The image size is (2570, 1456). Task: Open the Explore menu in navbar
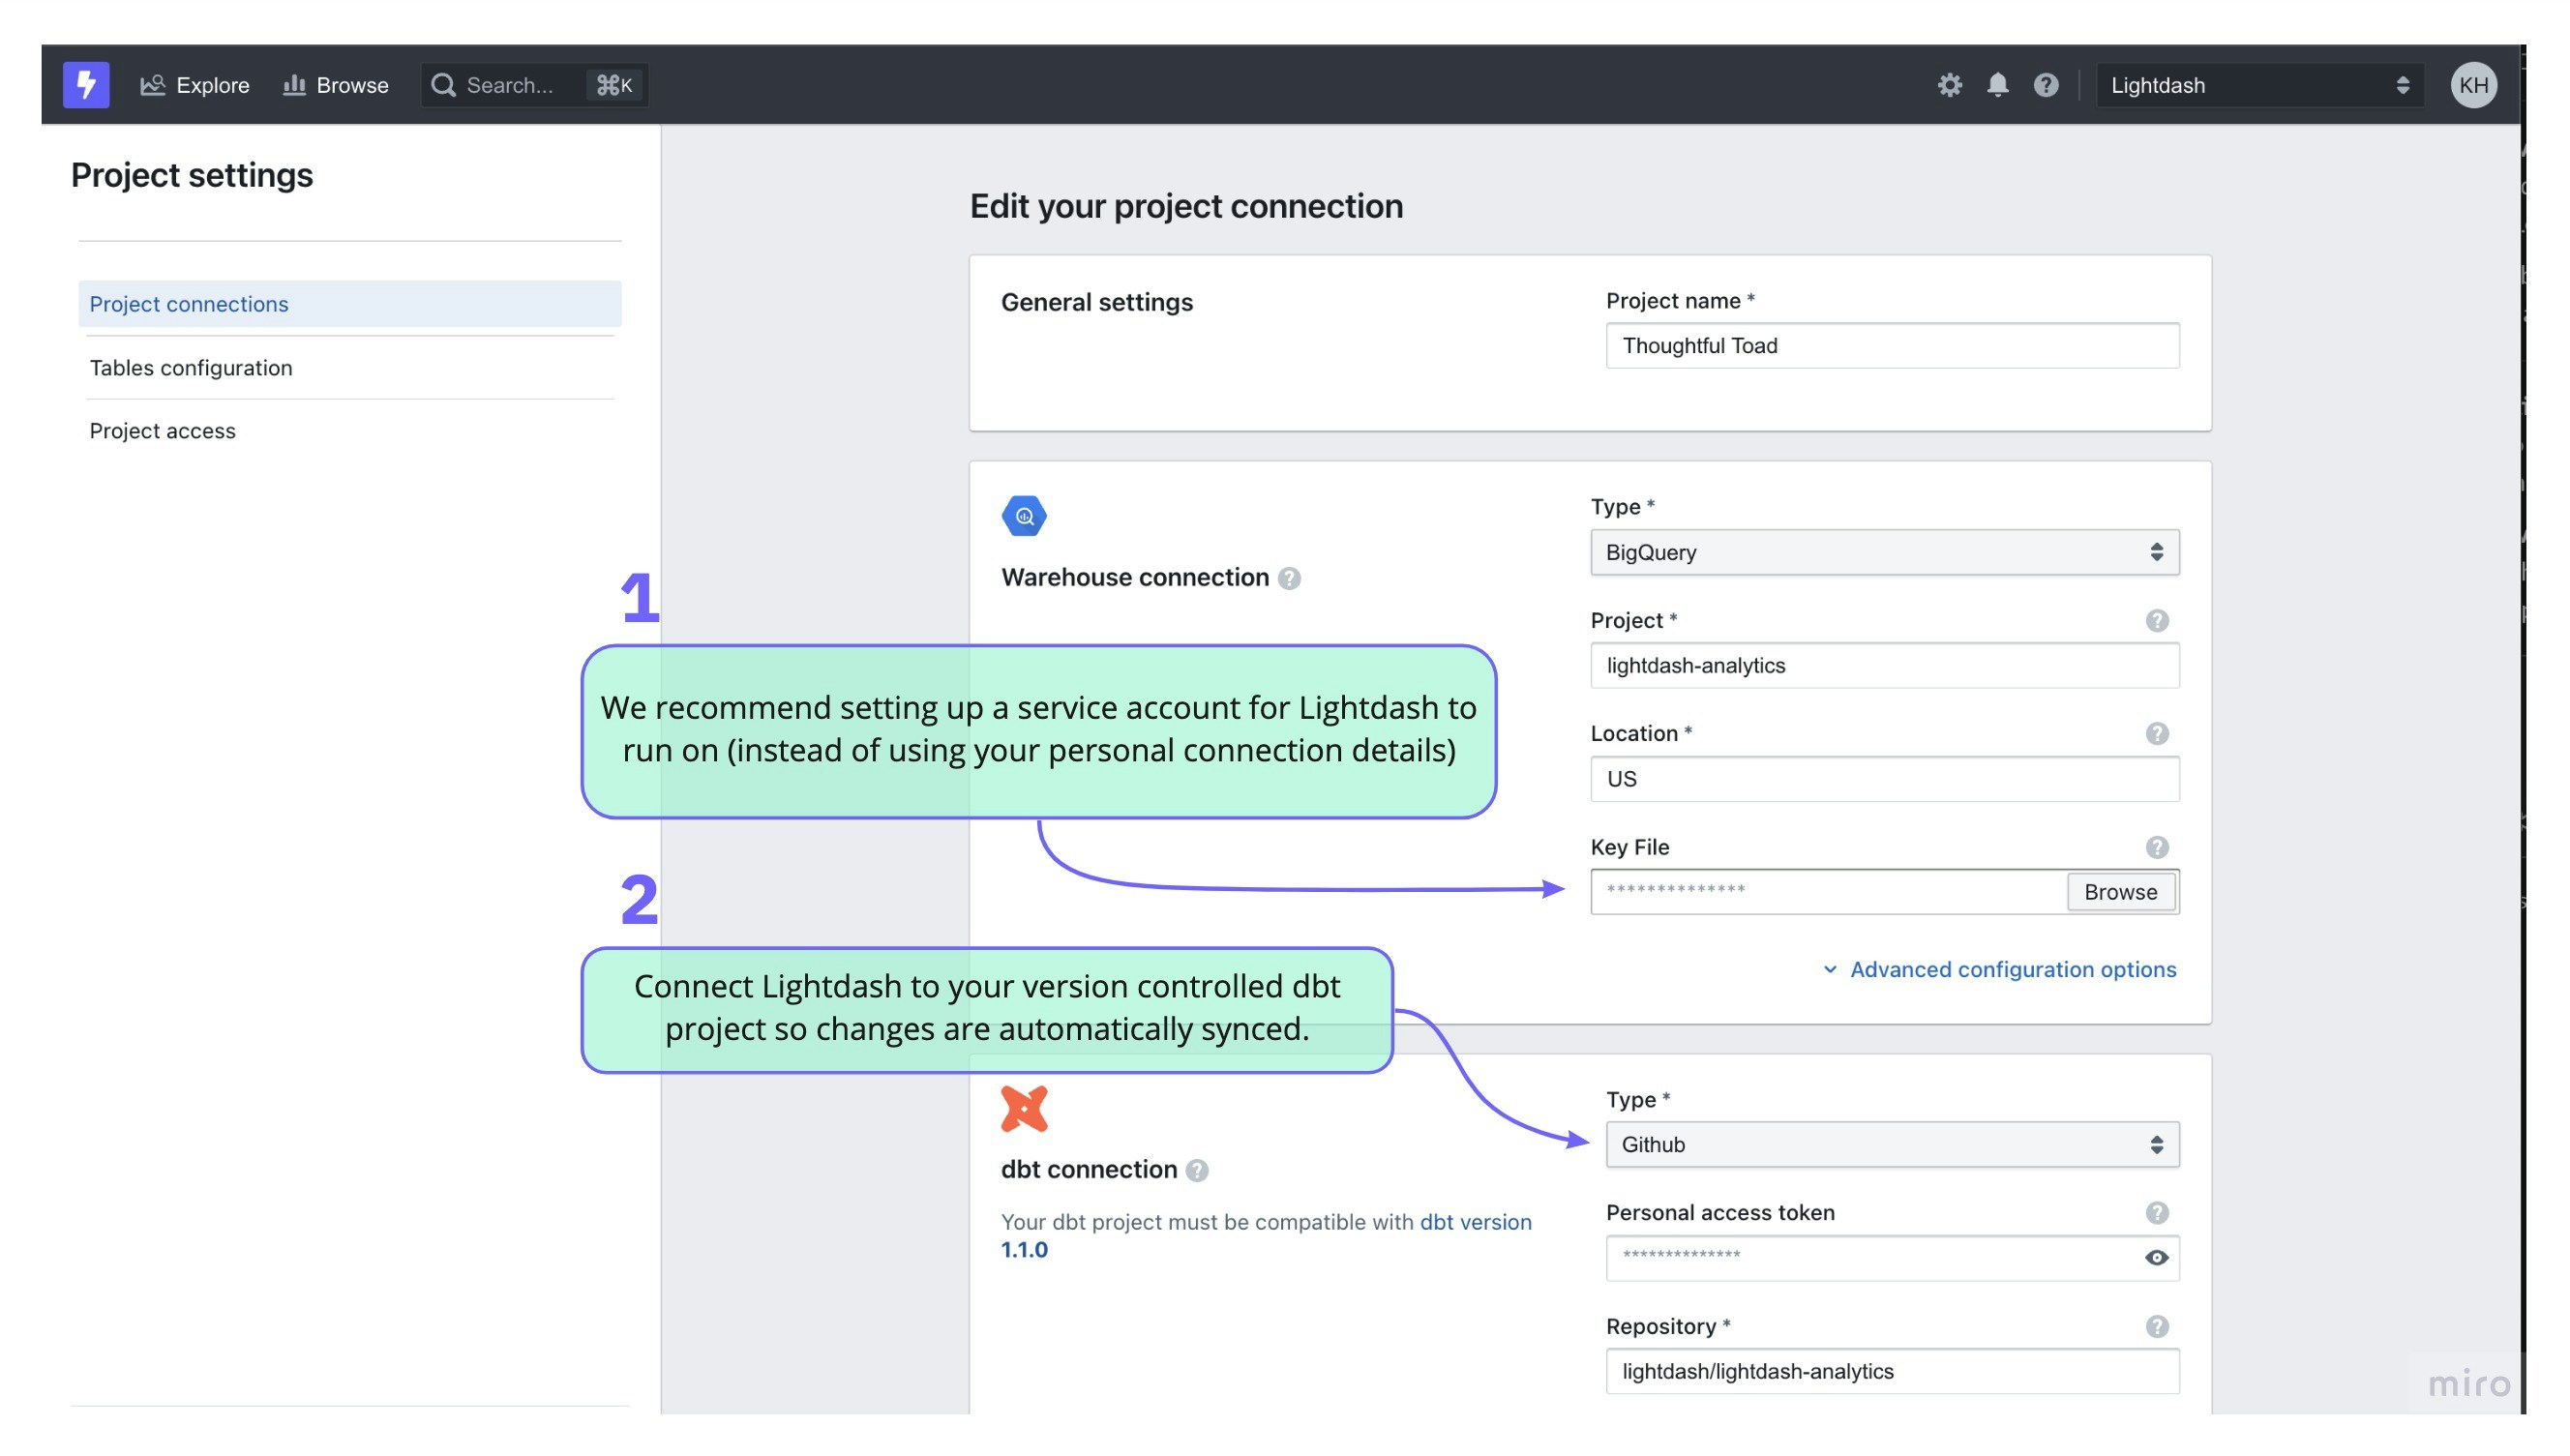point(195,85)
